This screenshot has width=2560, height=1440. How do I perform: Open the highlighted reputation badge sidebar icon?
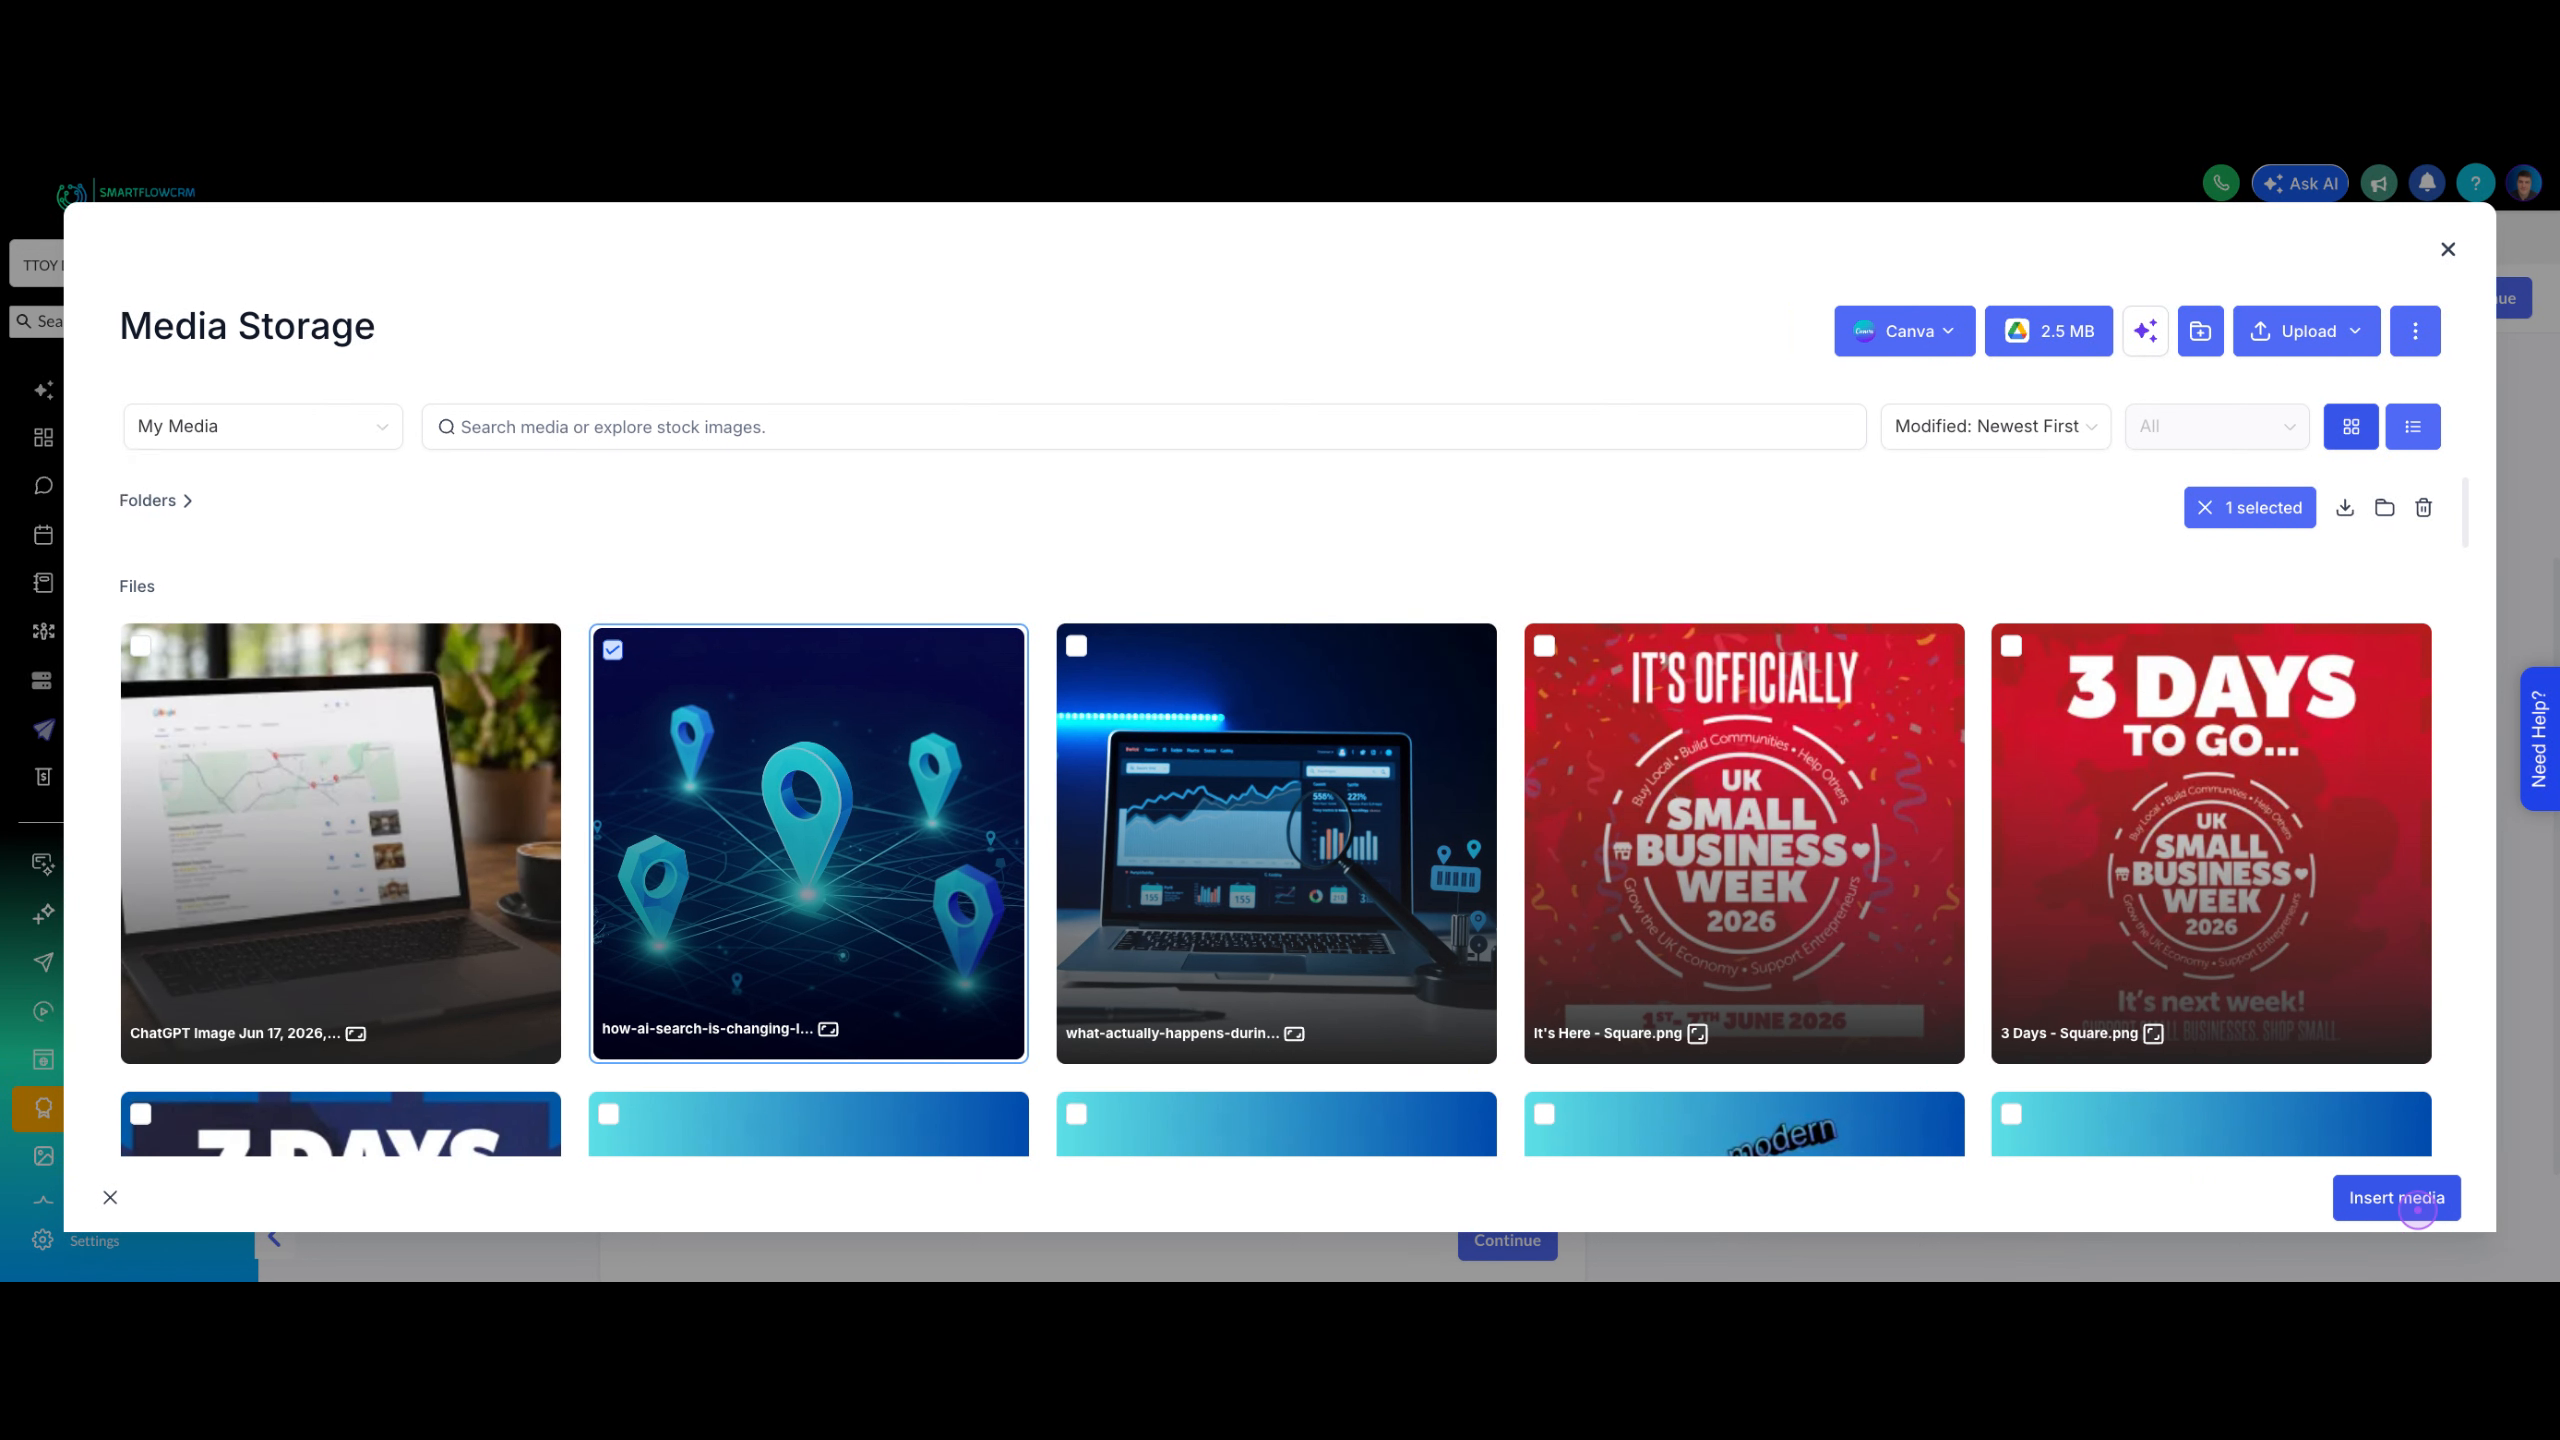pos(40,1108)
